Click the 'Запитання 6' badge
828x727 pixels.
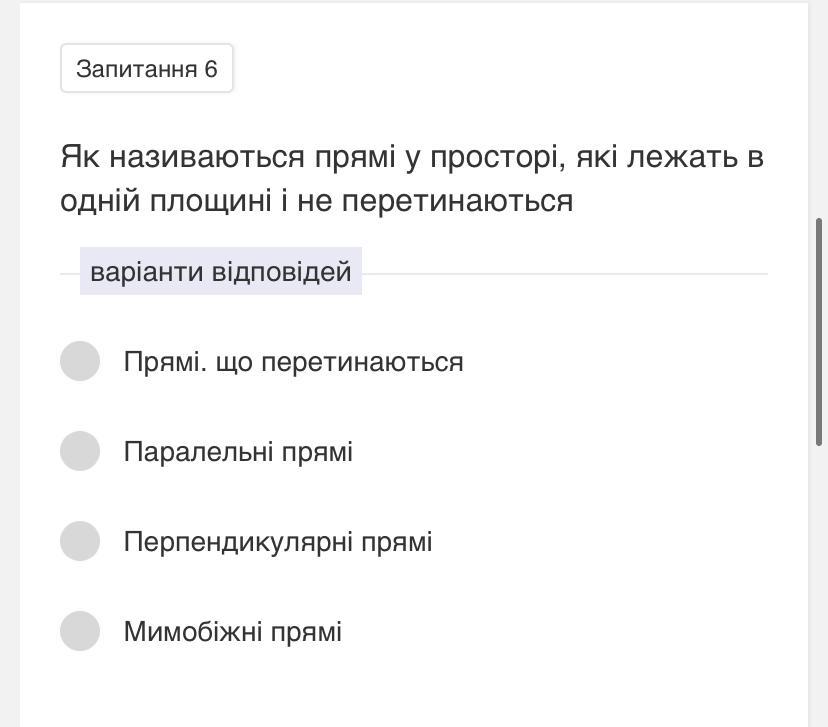(x=147, y=68)
